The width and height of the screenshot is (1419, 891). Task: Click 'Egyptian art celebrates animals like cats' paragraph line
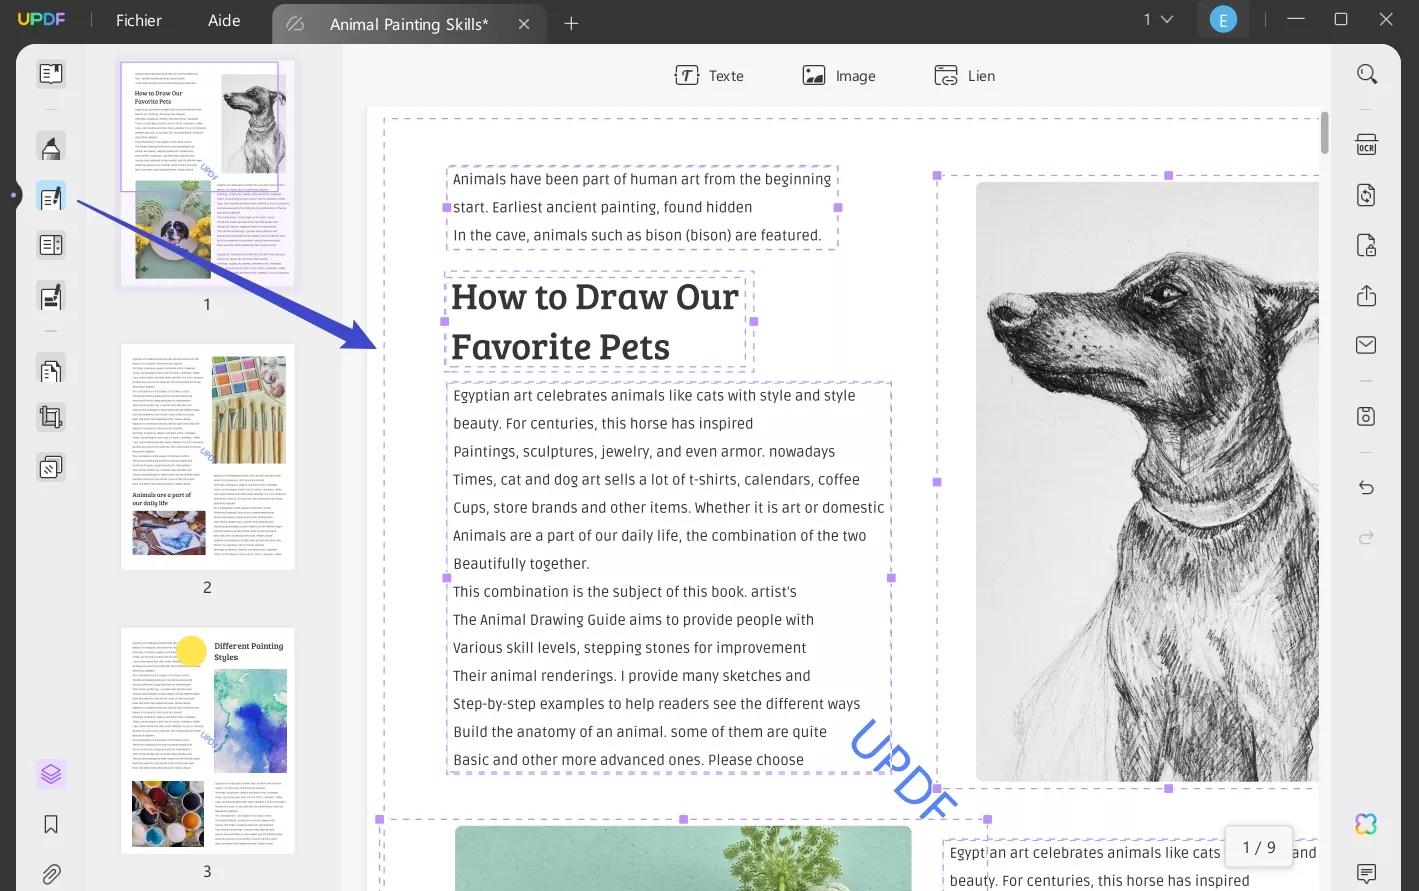[654, 395]
